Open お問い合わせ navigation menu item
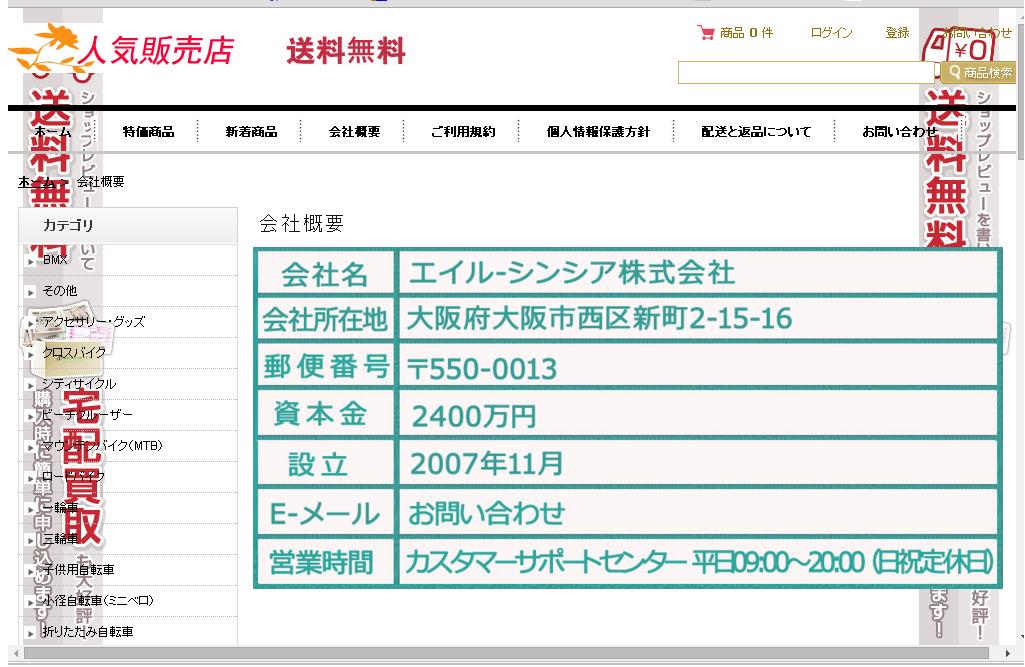This screenshot has height=667, width=1025. pos(899,131)
